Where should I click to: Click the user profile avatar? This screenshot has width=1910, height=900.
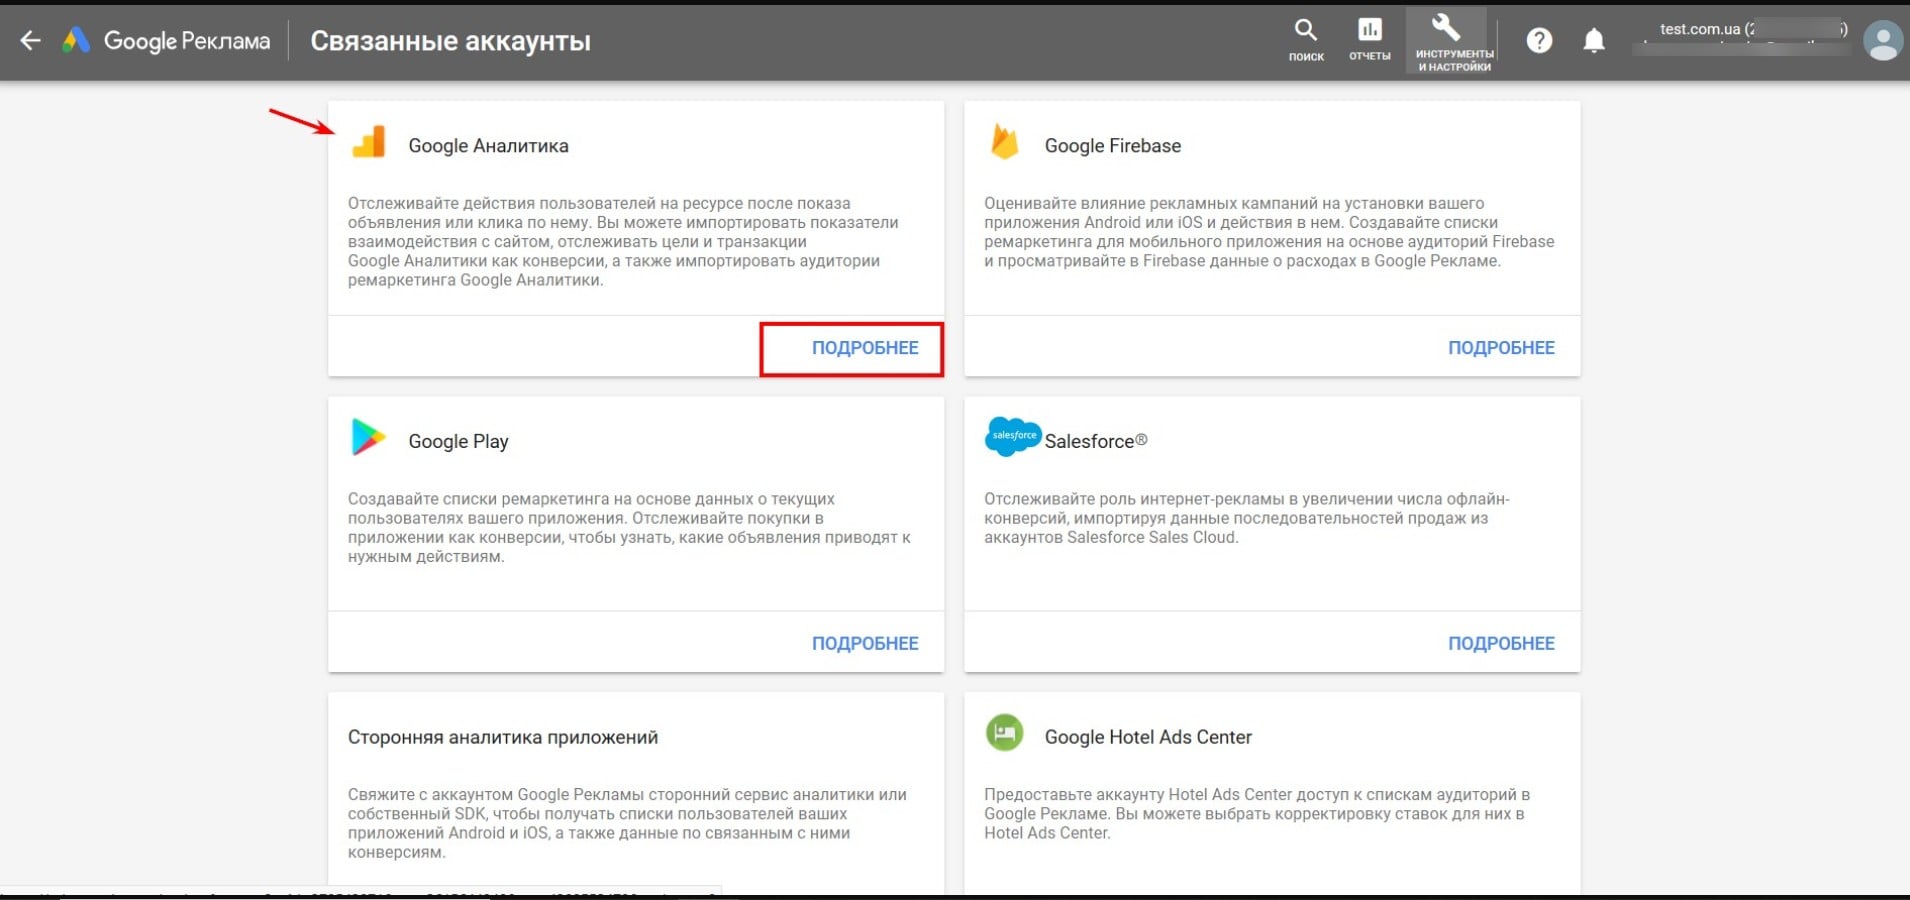tap(1882, 41)
